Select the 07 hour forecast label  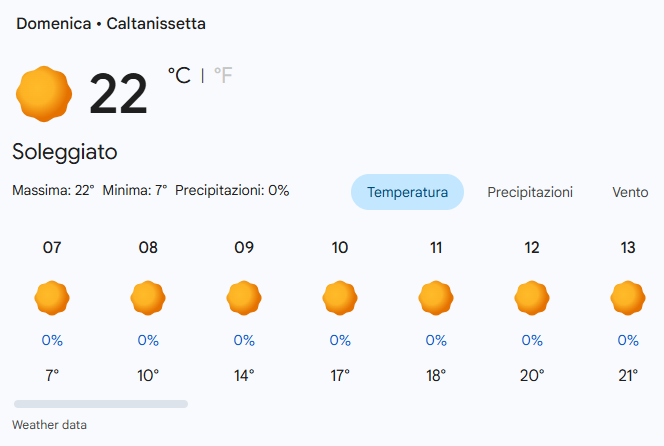pyautogui.click(x=52, y=248)
